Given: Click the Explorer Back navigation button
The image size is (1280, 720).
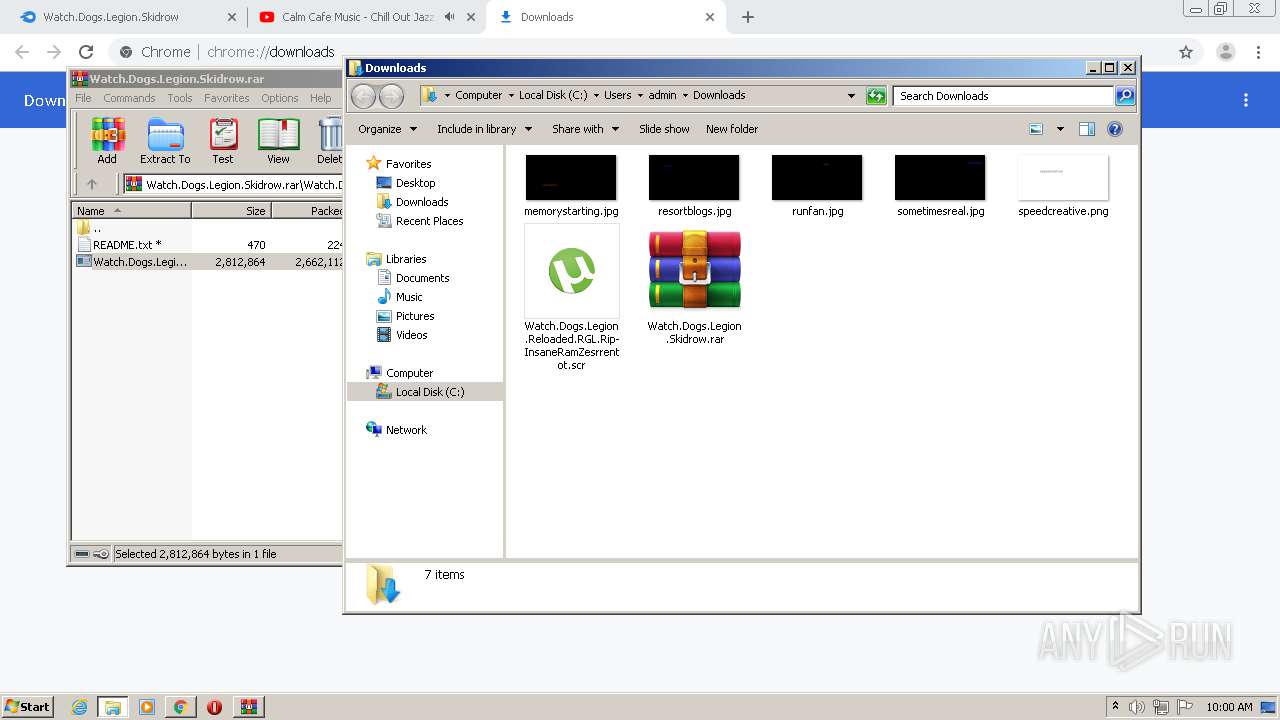Looking at the screenshot, I should (x=364, y=96).
